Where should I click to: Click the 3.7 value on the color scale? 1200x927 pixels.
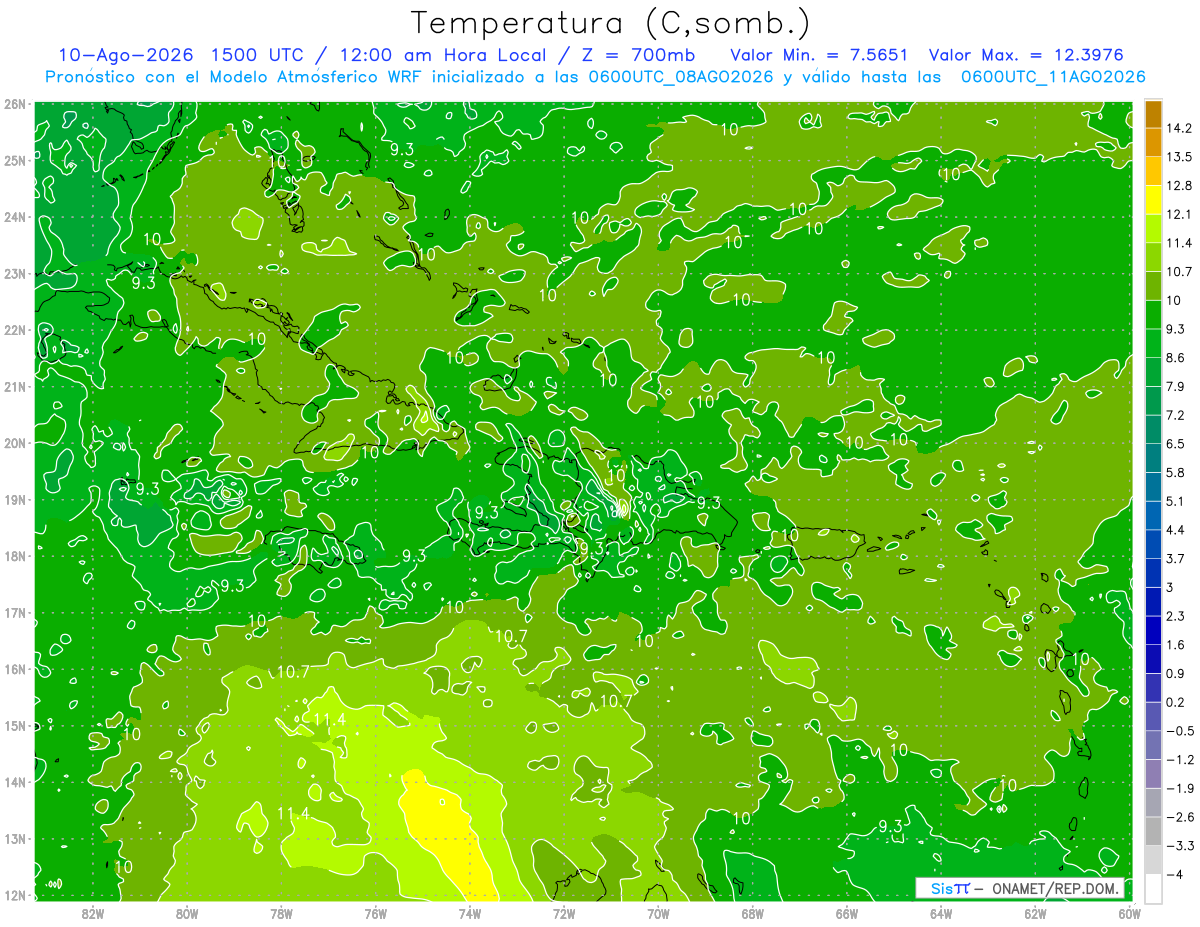pyautogui.click(x=1177, y=558)
